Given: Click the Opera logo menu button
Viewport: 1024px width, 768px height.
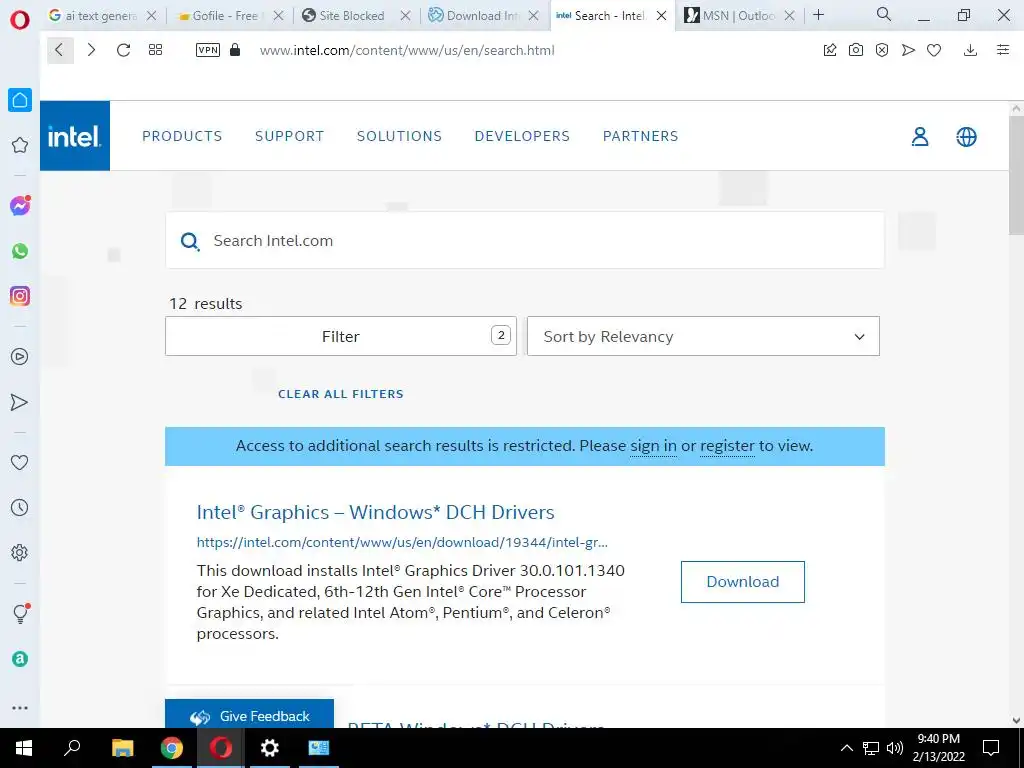Looking at the screenshot, I should 20,19.
